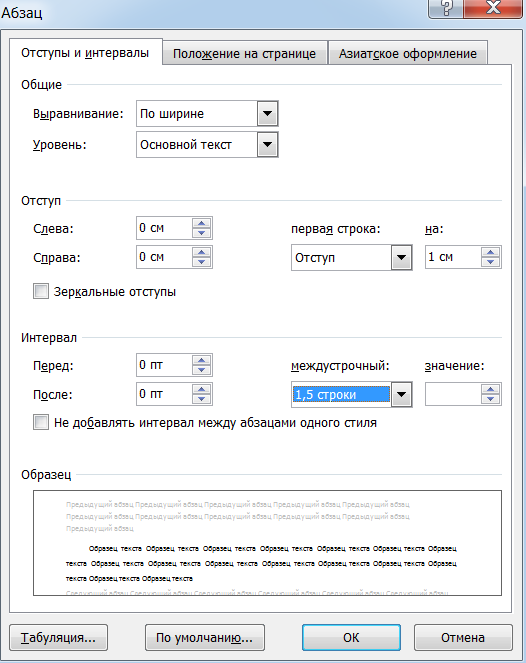
Task: Select the 1,5 строки spacing field
Action: click(x=351, y=395)
